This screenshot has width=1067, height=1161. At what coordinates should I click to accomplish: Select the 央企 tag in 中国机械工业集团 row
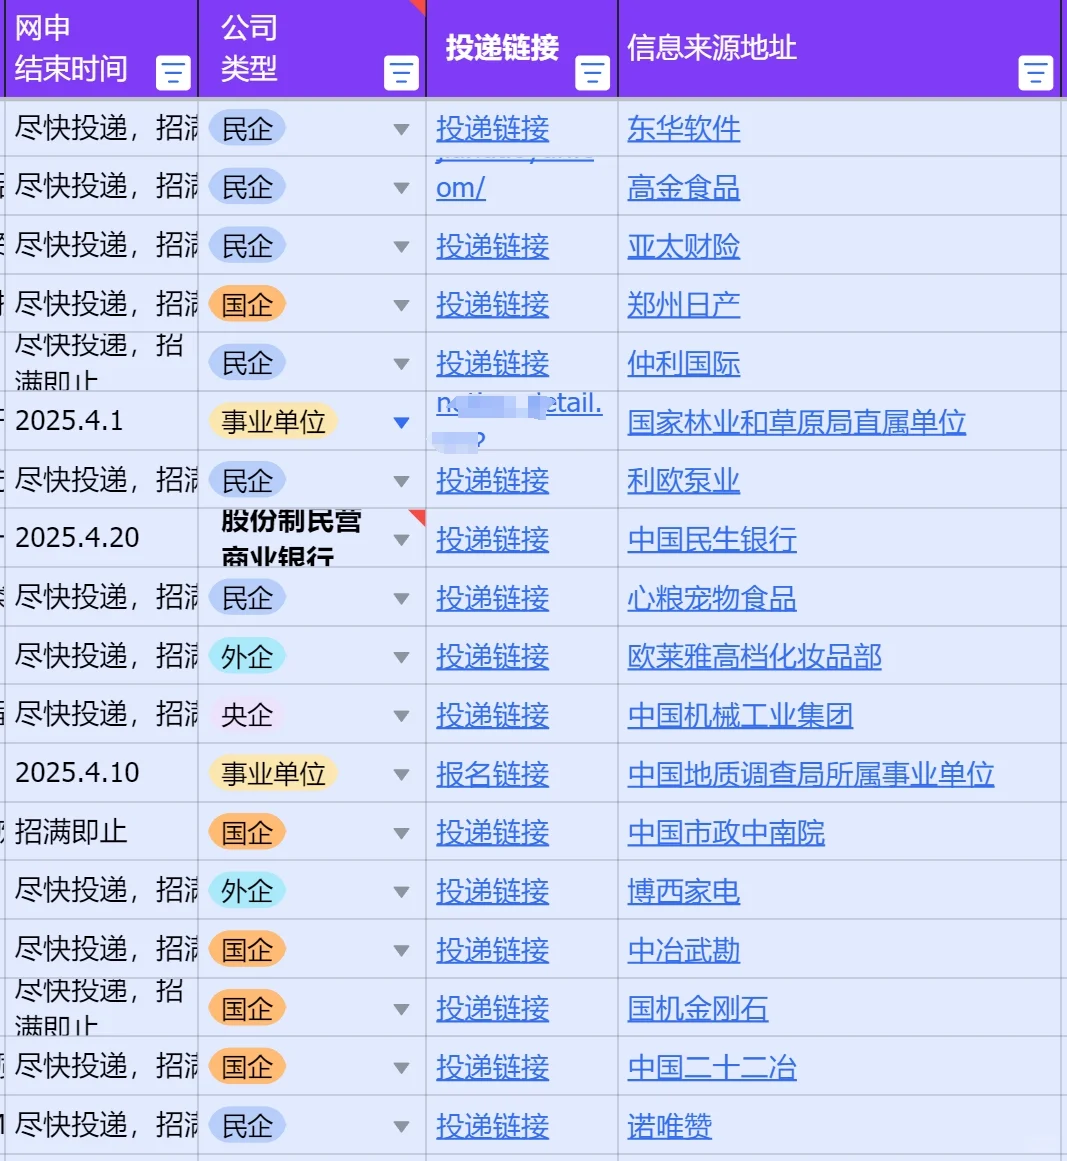(x=247, y=715)
